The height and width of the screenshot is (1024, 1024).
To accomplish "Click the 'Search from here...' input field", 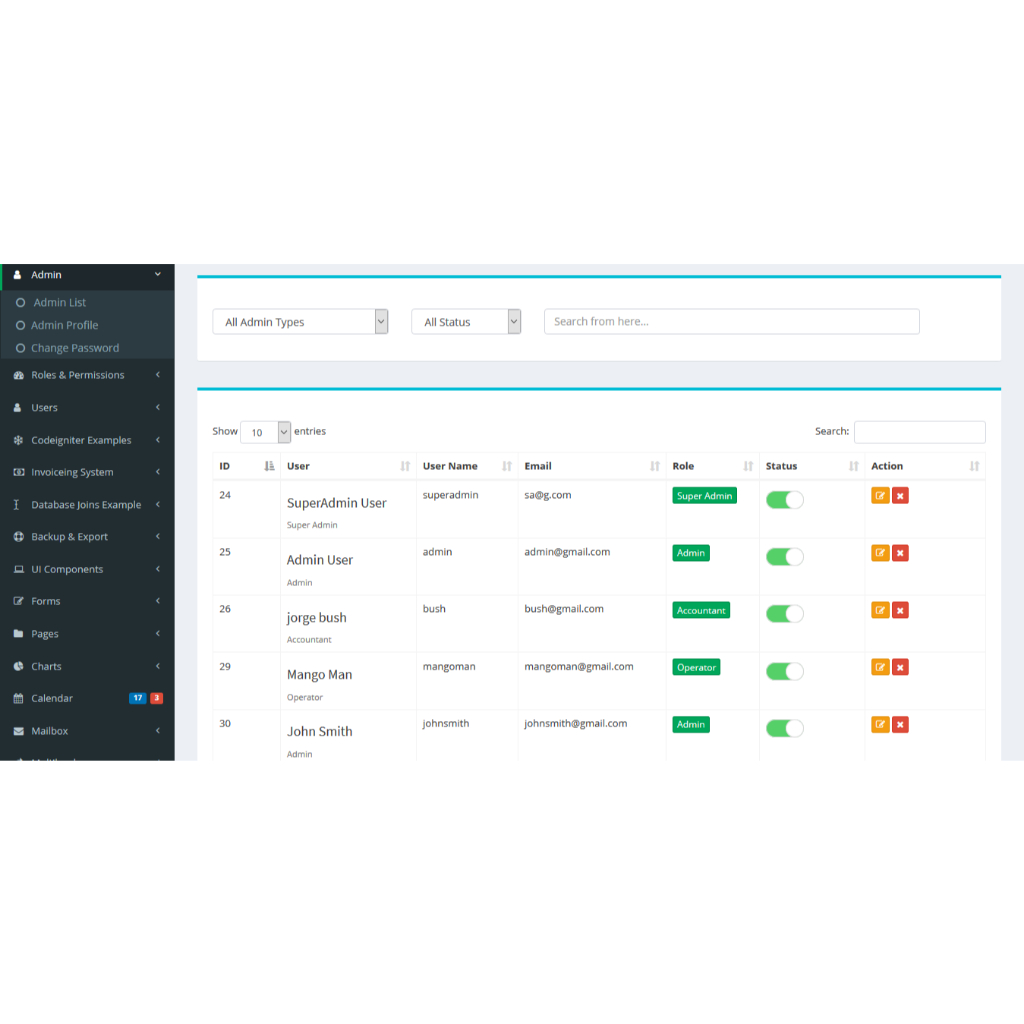I will pos(731,321).
